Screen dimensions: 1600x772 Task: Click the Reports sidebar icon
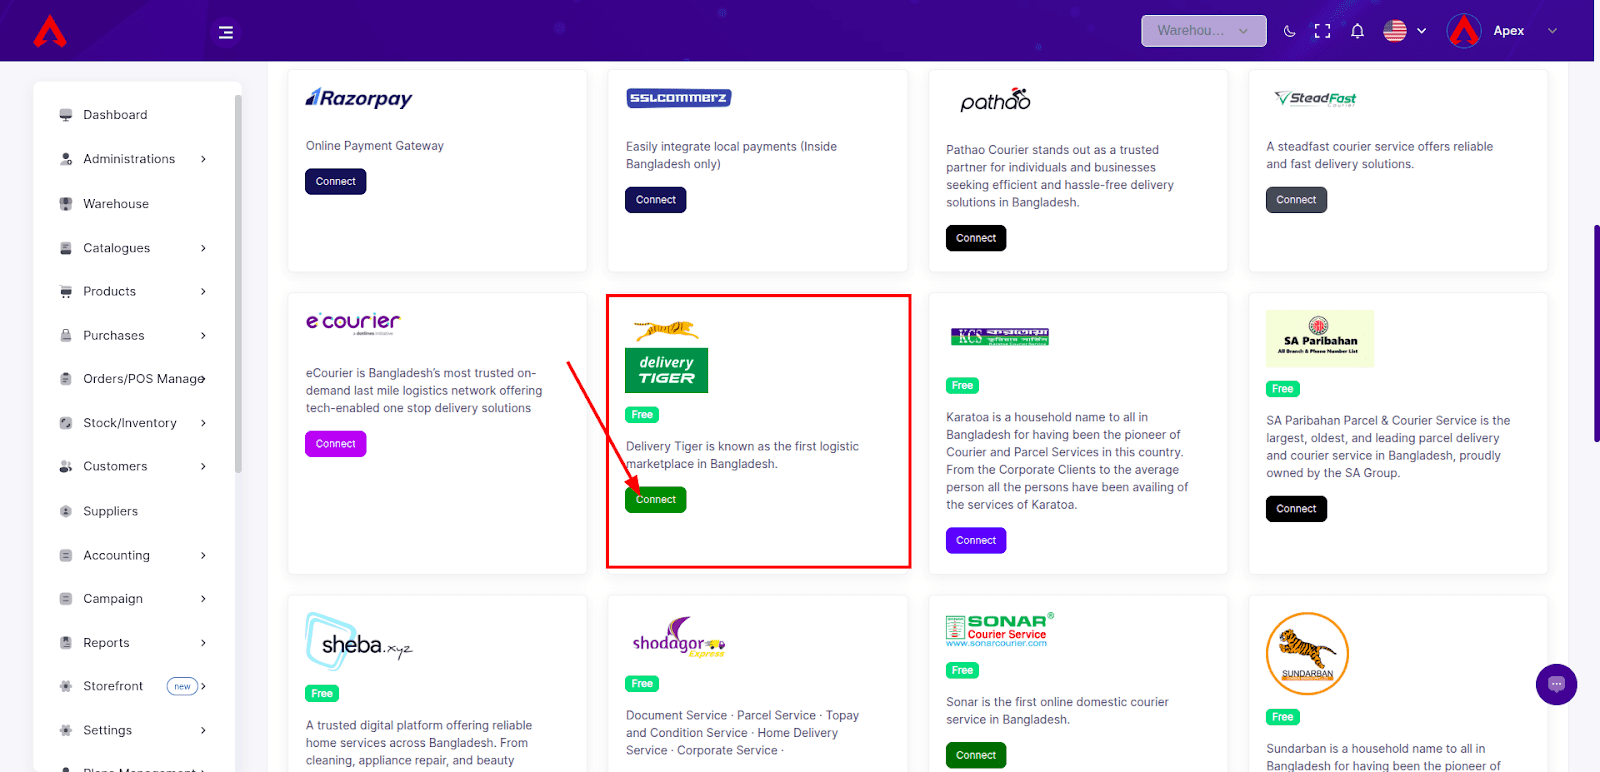pyautogui.click(x=66, y=643)
